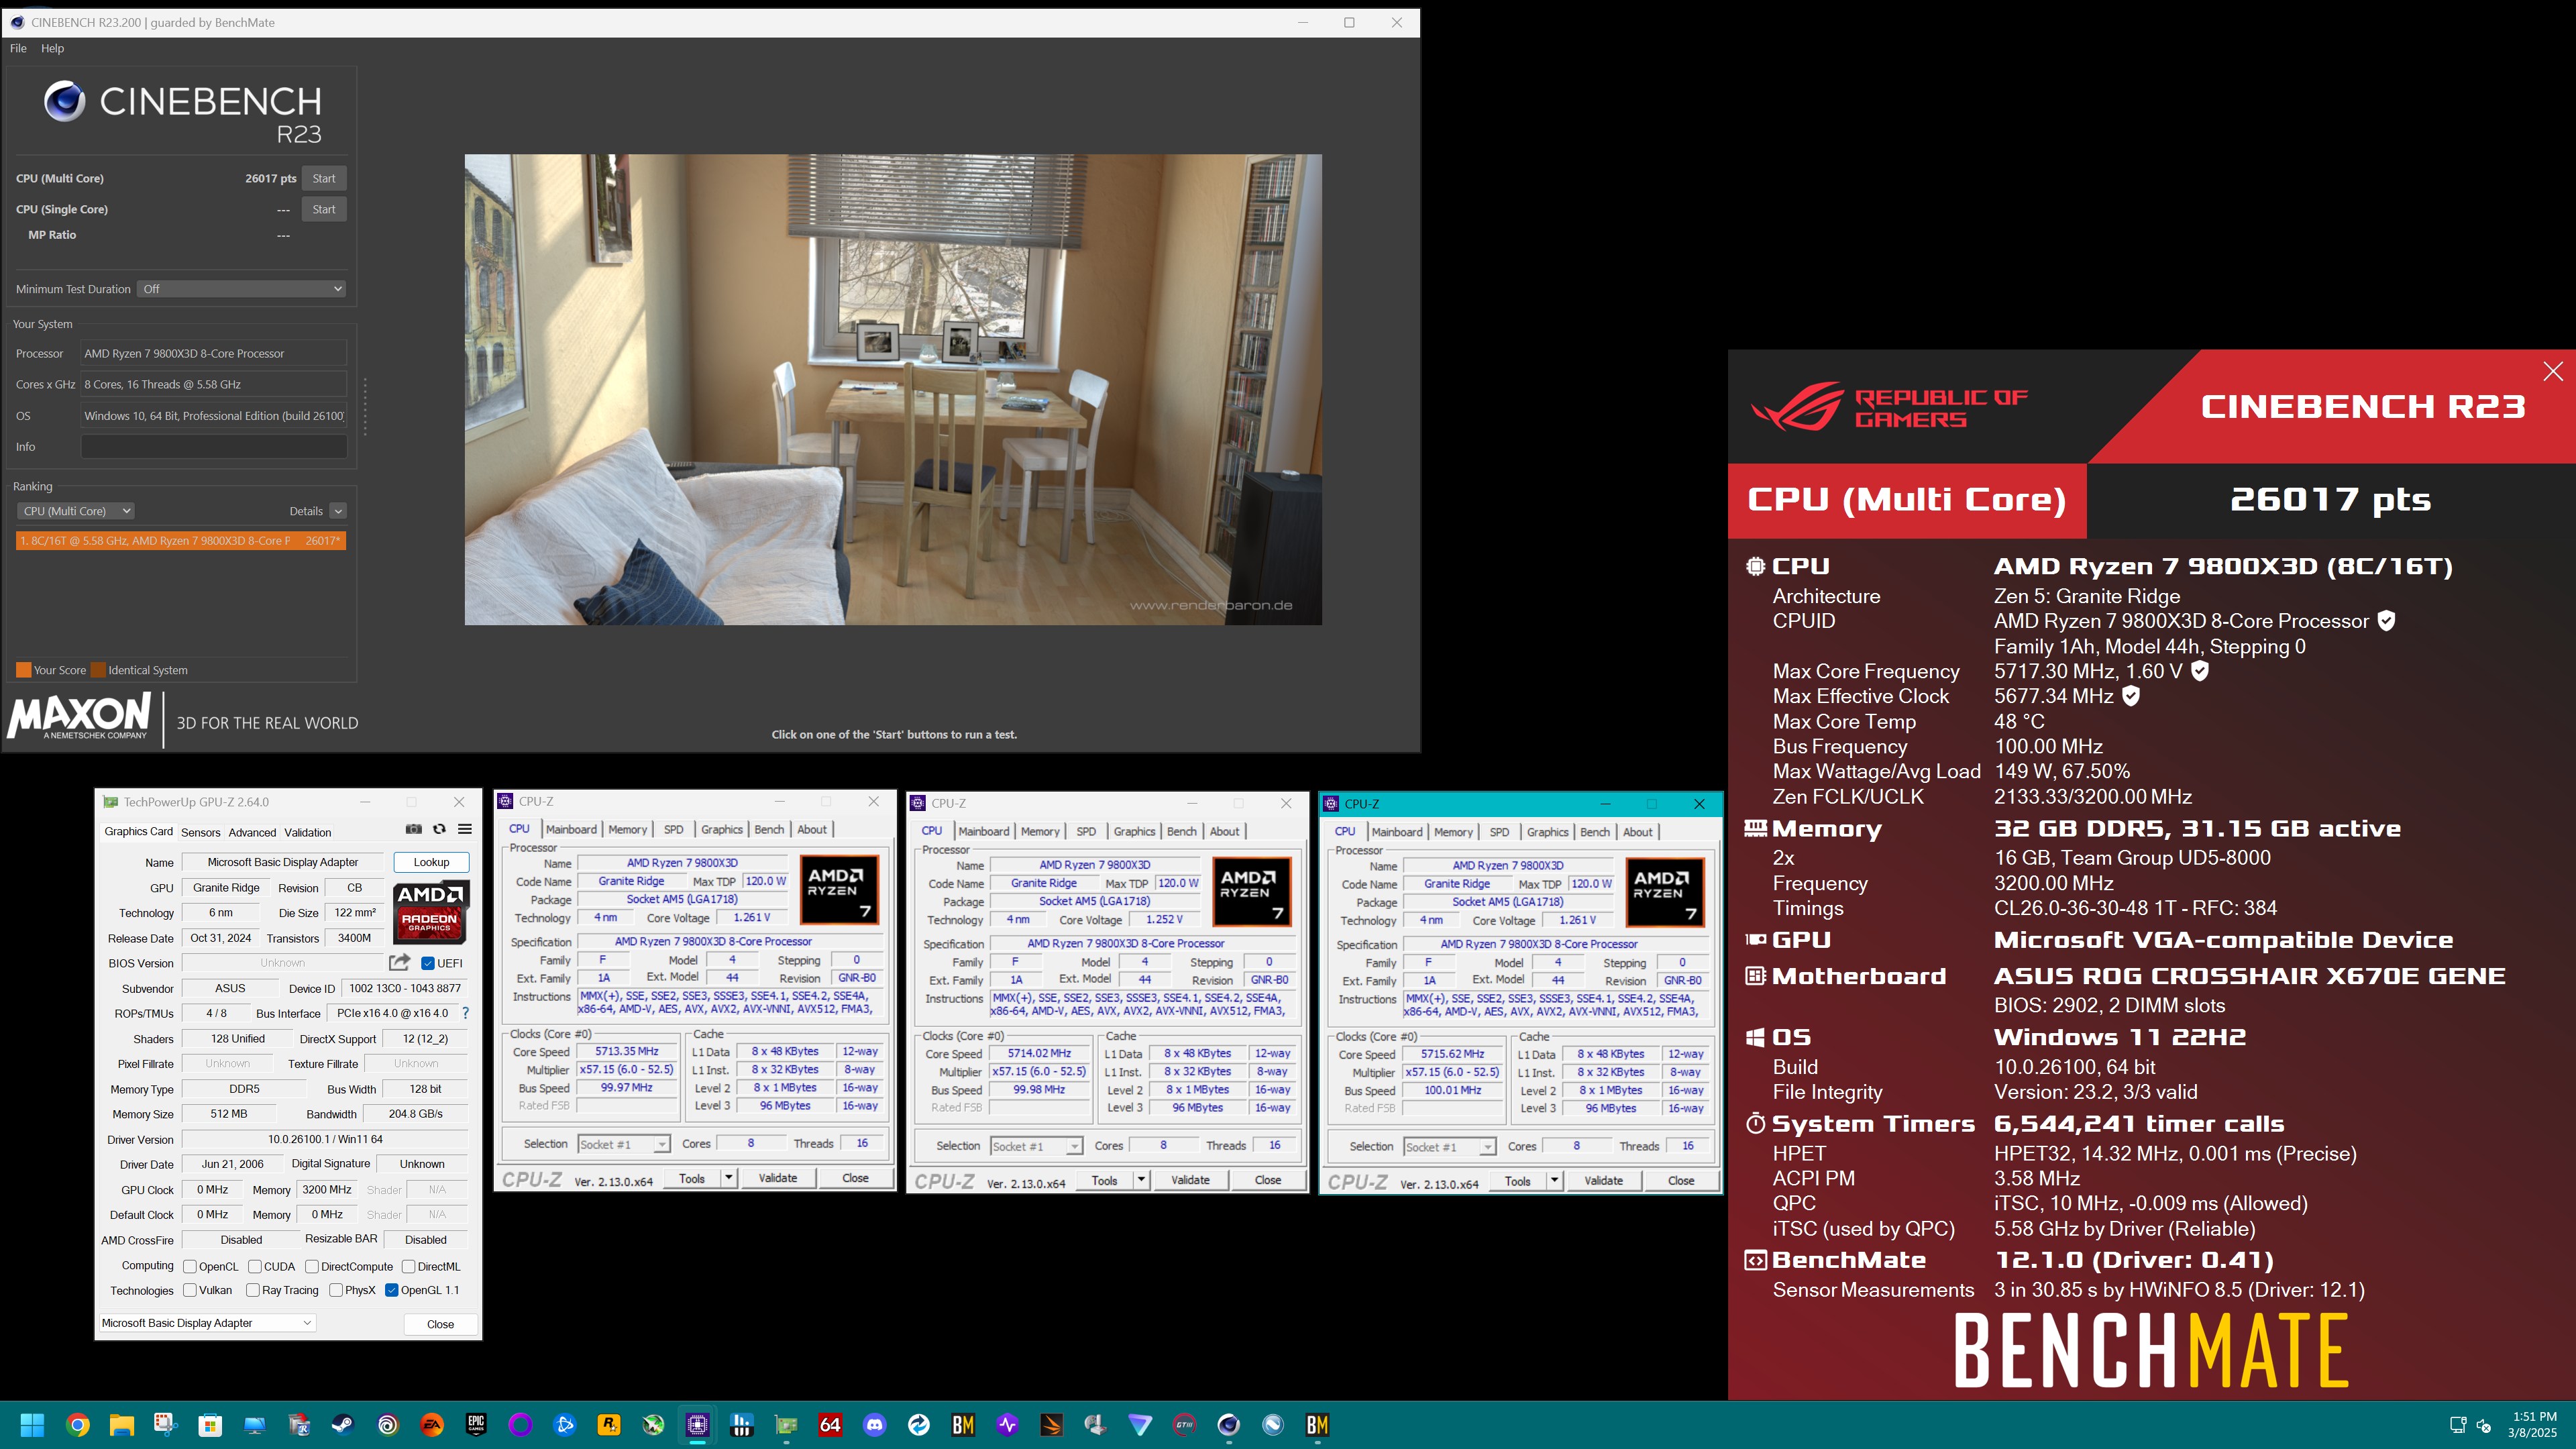Viewport: 2576px width, 1449px height.
Task: Switch to the GPU-Z Advanced tab
Action: click(252, 832)
